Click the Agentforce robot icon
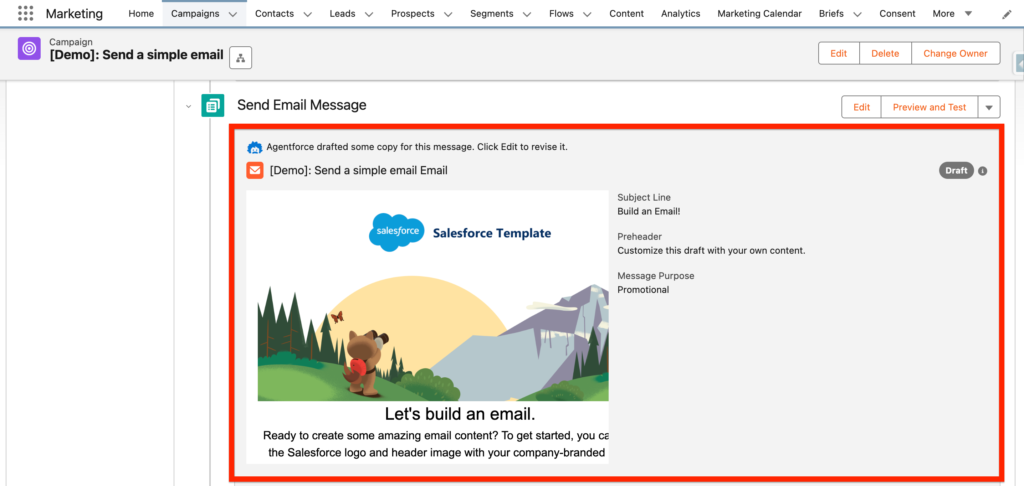The image size is (1024, 486). [255, 147]
